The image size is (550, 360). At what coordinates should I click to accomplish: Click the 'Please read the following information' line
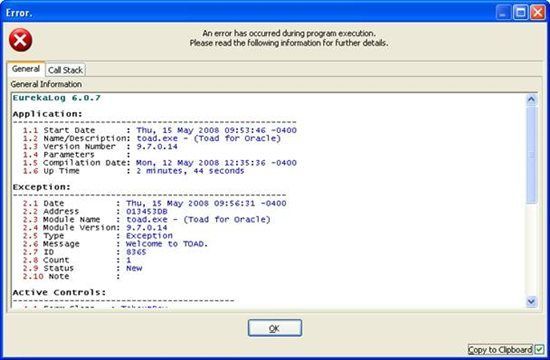(x=289, y=43)
